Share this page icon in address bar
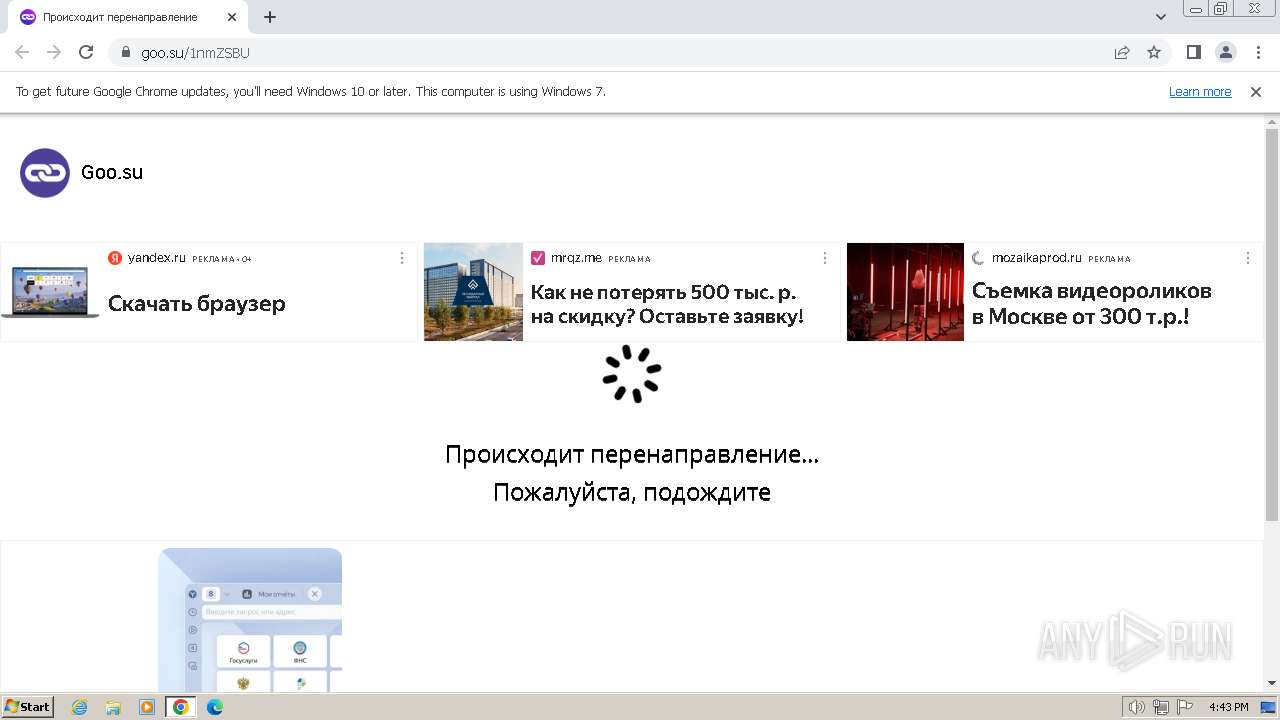Viewport: 1280px width, 720px height. coord(1122,53)
